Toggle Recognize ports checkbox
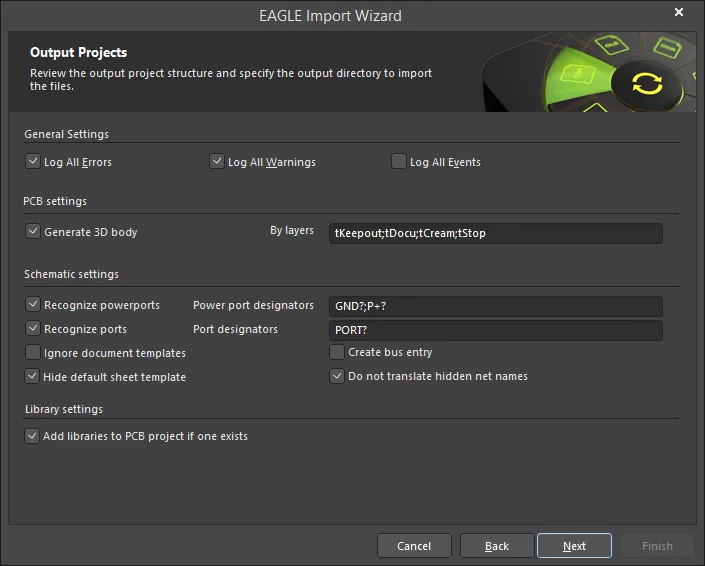This screenshot has height=566, width=705. (33, 329)
